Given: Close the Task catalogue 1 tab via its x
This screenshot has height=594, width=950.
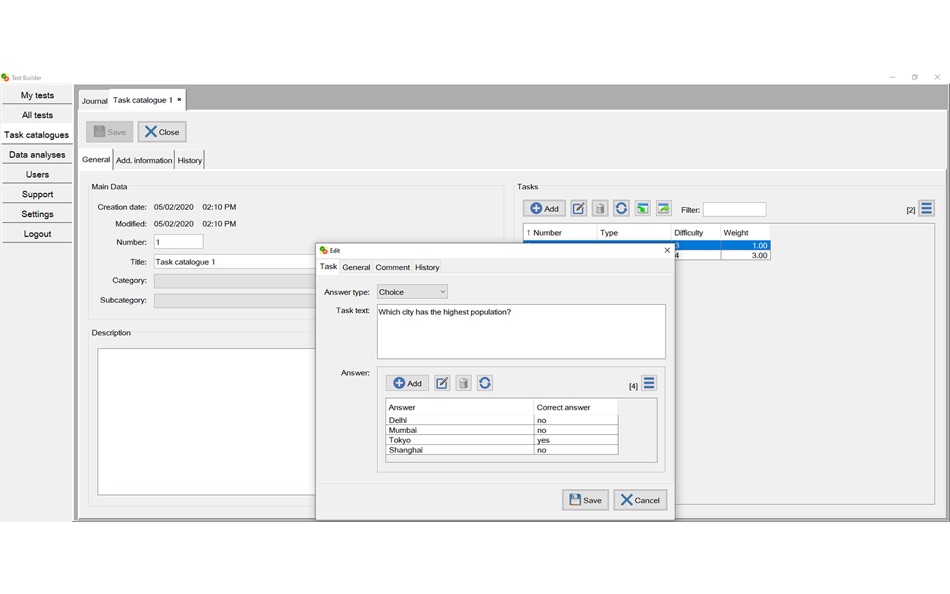Looking at the screenshot, I should point(179,99).
